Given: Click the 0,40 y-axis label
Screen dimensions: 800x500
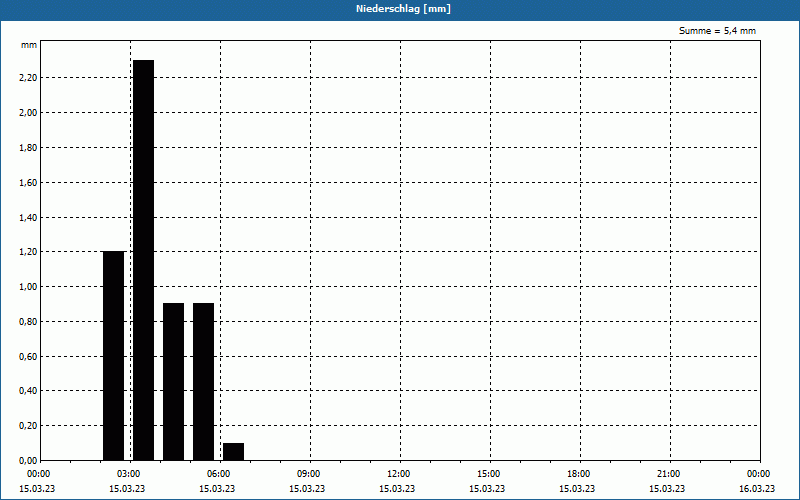Looking at the screenshot, I should pos(29,391).
